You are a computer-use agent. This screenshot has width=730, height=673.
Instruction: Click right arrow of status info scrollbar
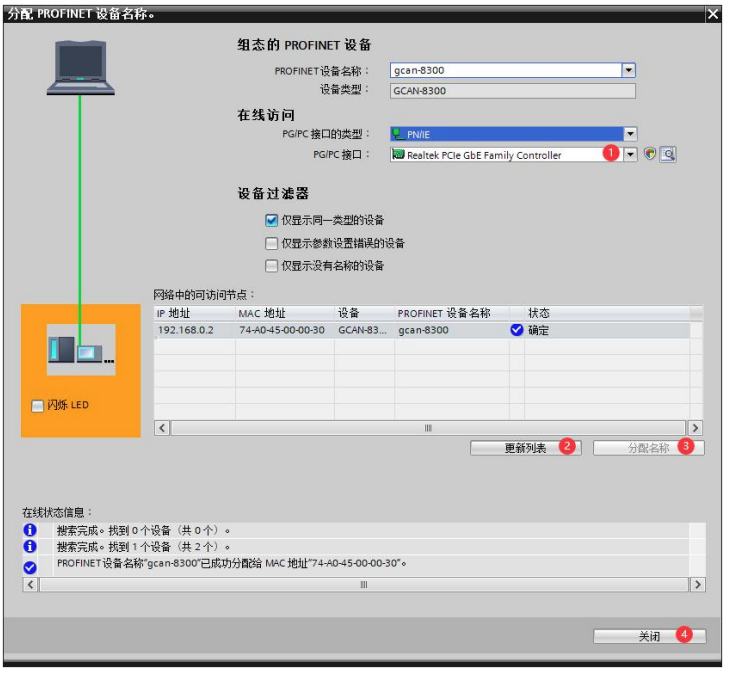697,584
